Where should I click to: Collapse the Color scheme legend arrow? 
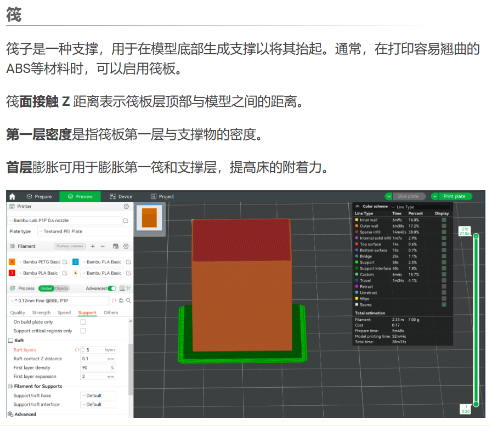(x=357, y=206)
